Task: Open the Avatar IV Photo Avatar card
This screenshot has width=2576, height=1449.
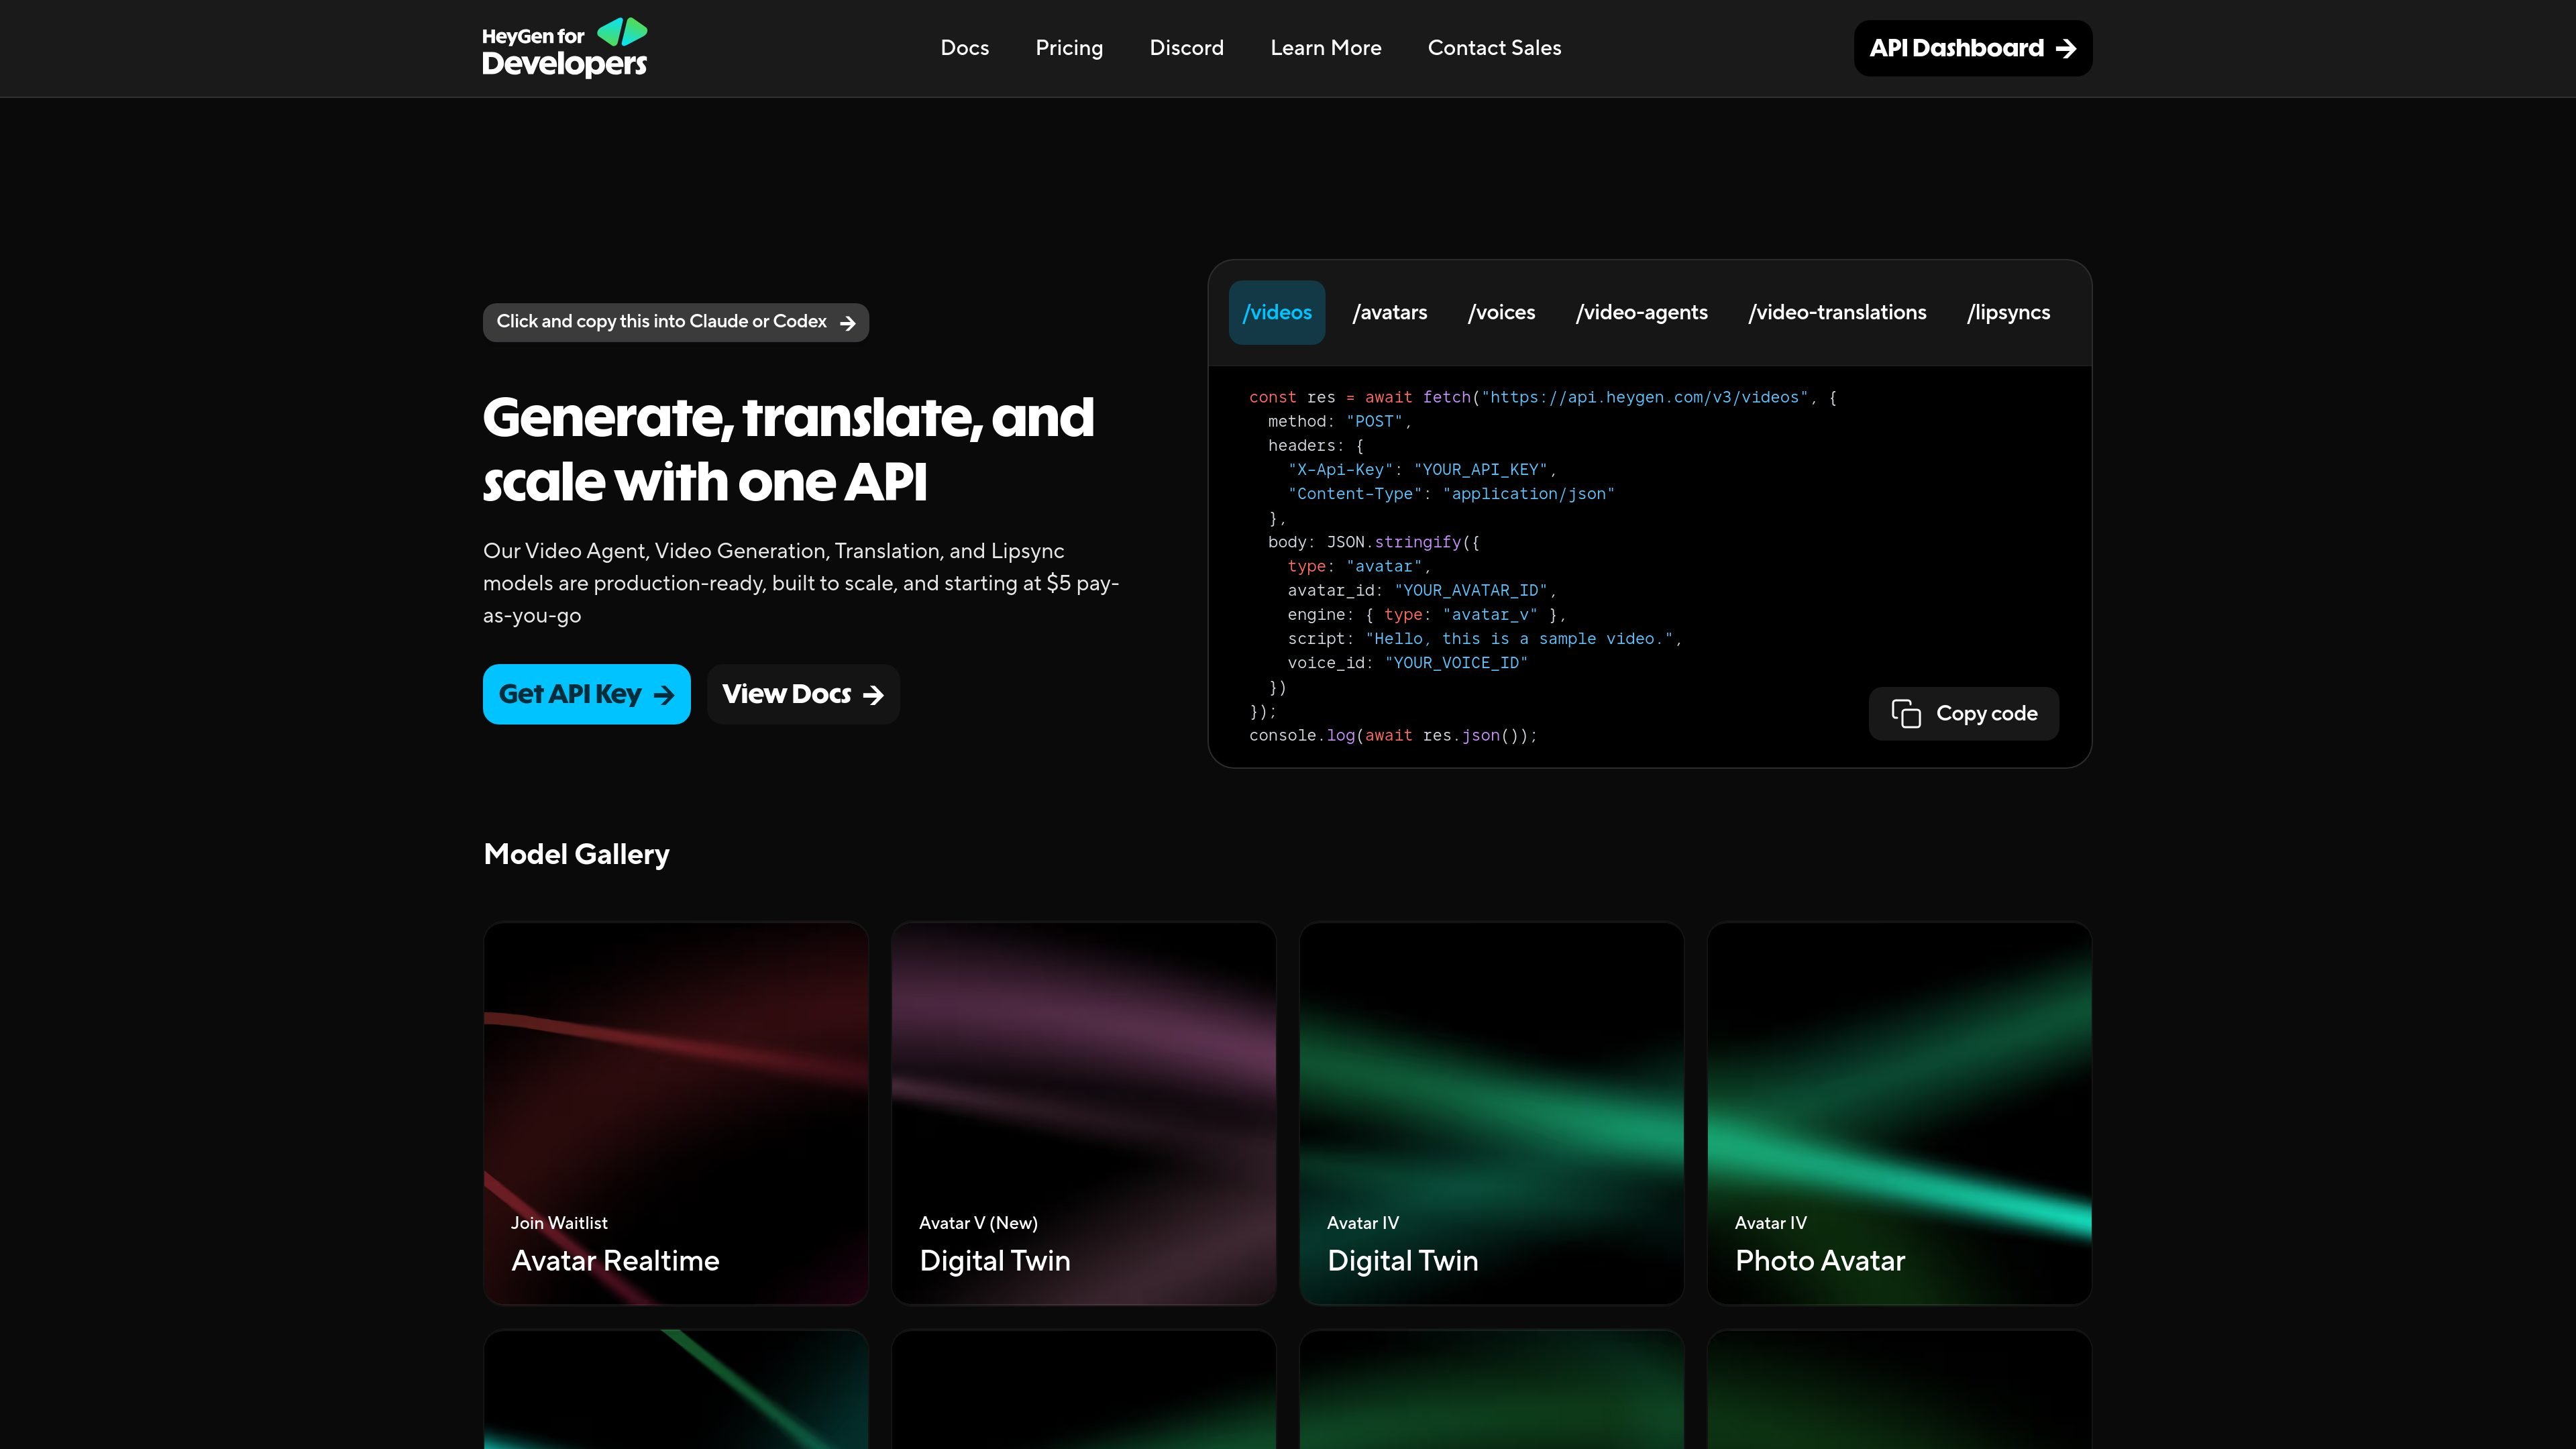Action: click(1899, 1113)
